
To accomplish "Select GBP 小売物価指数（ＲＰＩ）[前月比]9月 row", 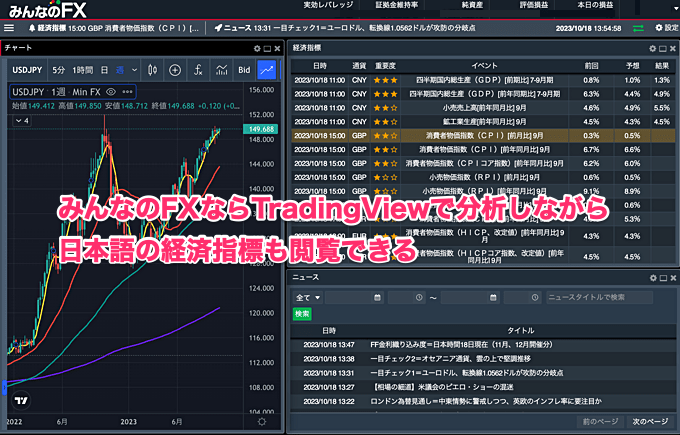I will [x=483, y=177].
